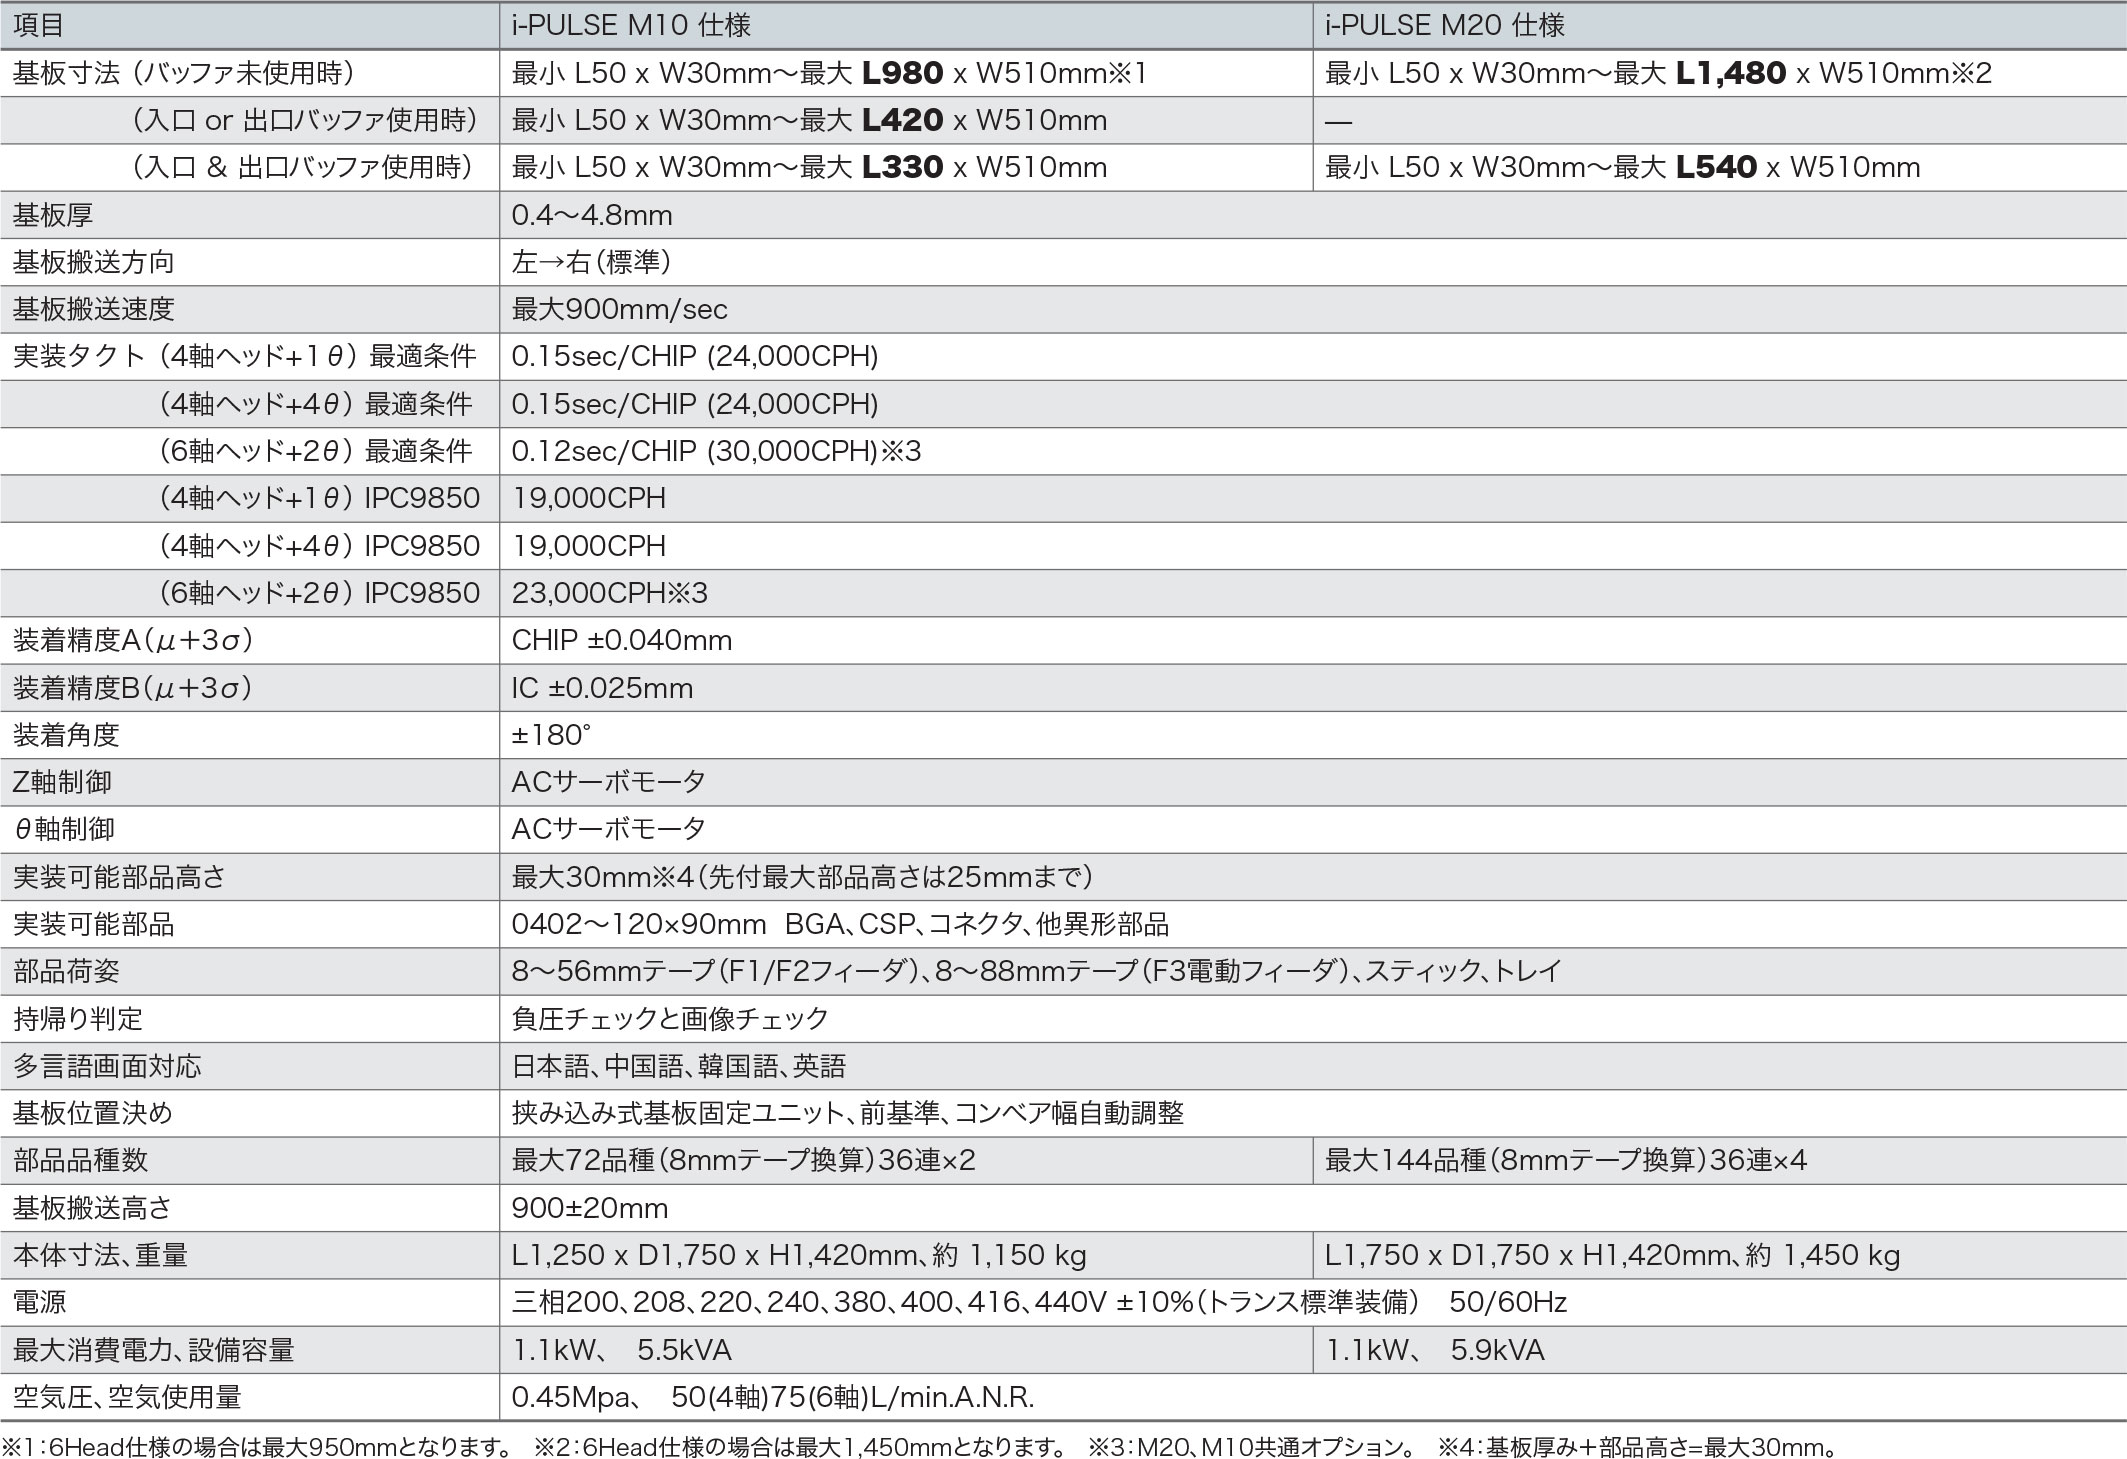
Task: Click the '部品品種数' row label
Action: click(x=80, y=1160)
